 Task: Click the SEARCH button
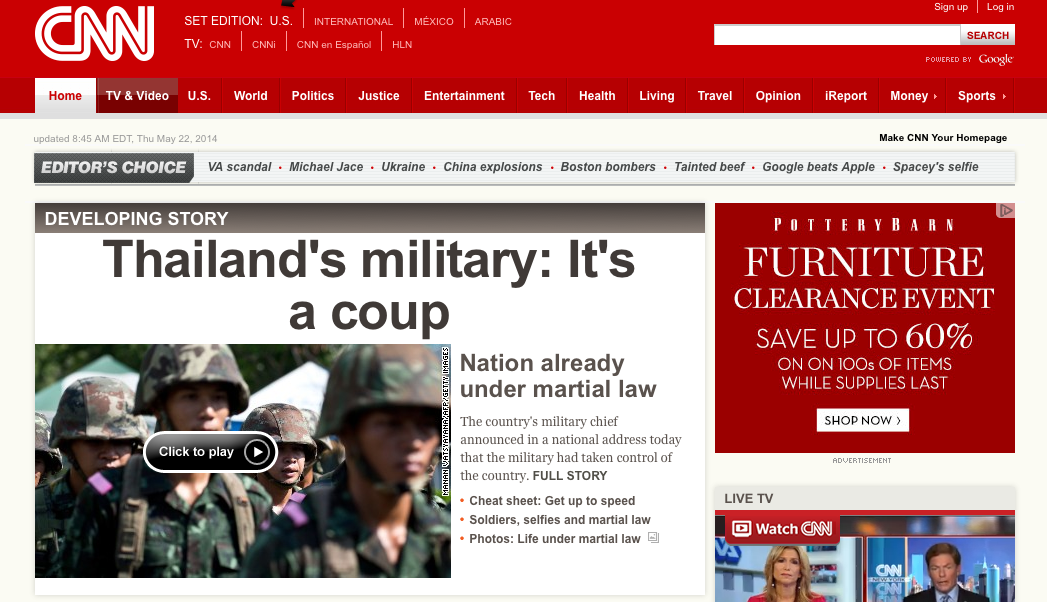[988, 35]
